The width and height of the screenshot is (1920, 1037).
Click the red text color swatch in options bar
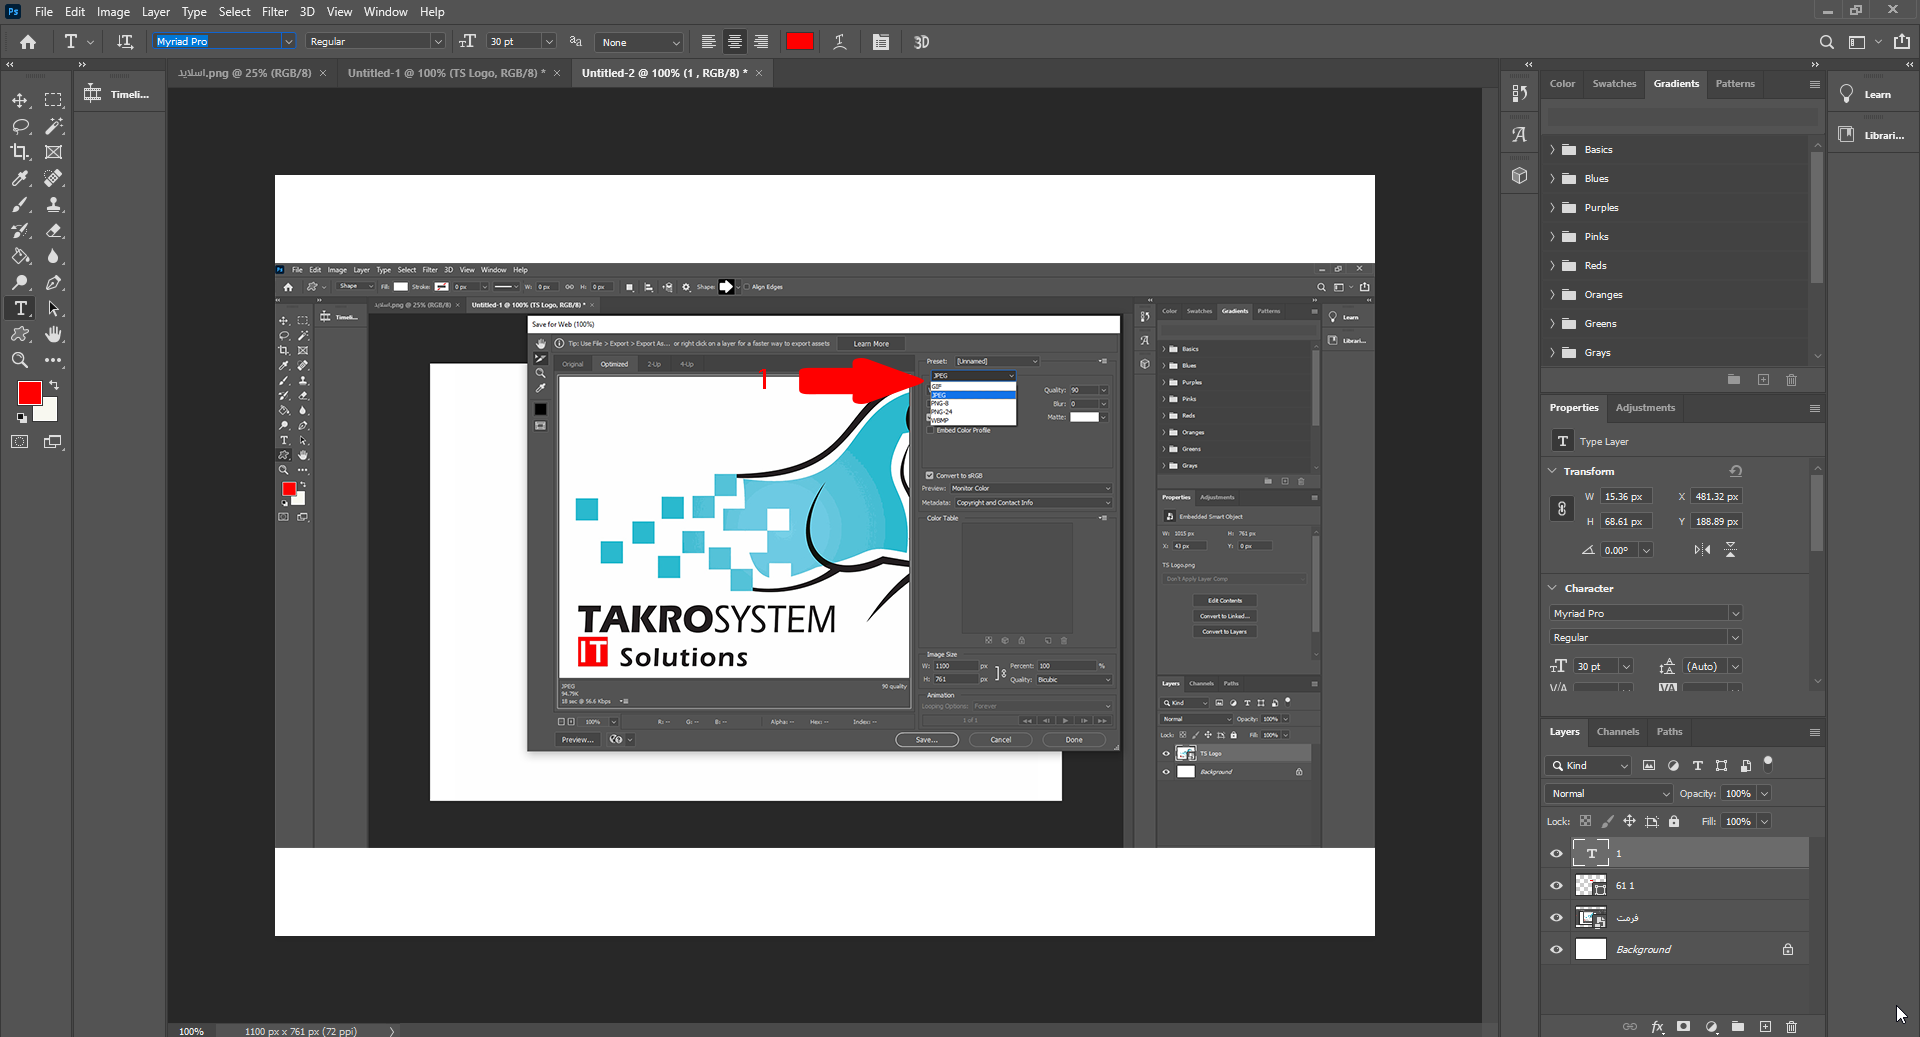point(800,42)
